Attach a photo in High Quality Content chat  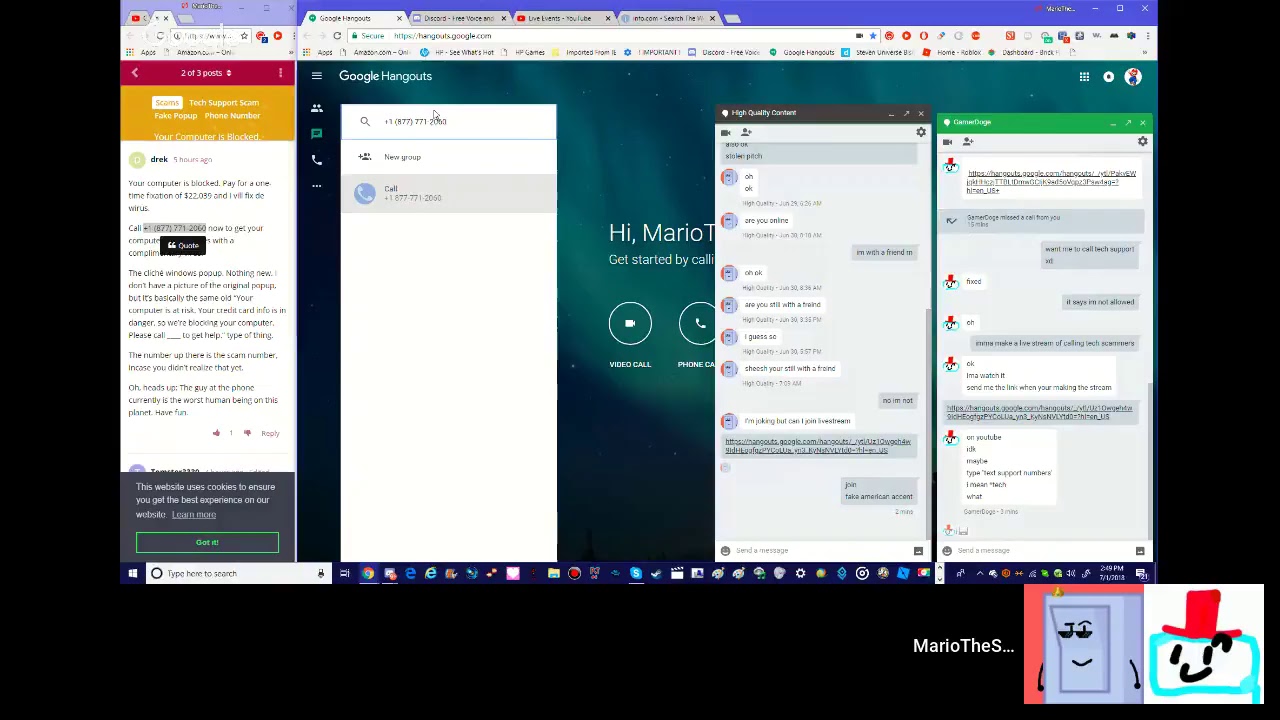pyautogui.click(x=918, y=551)
